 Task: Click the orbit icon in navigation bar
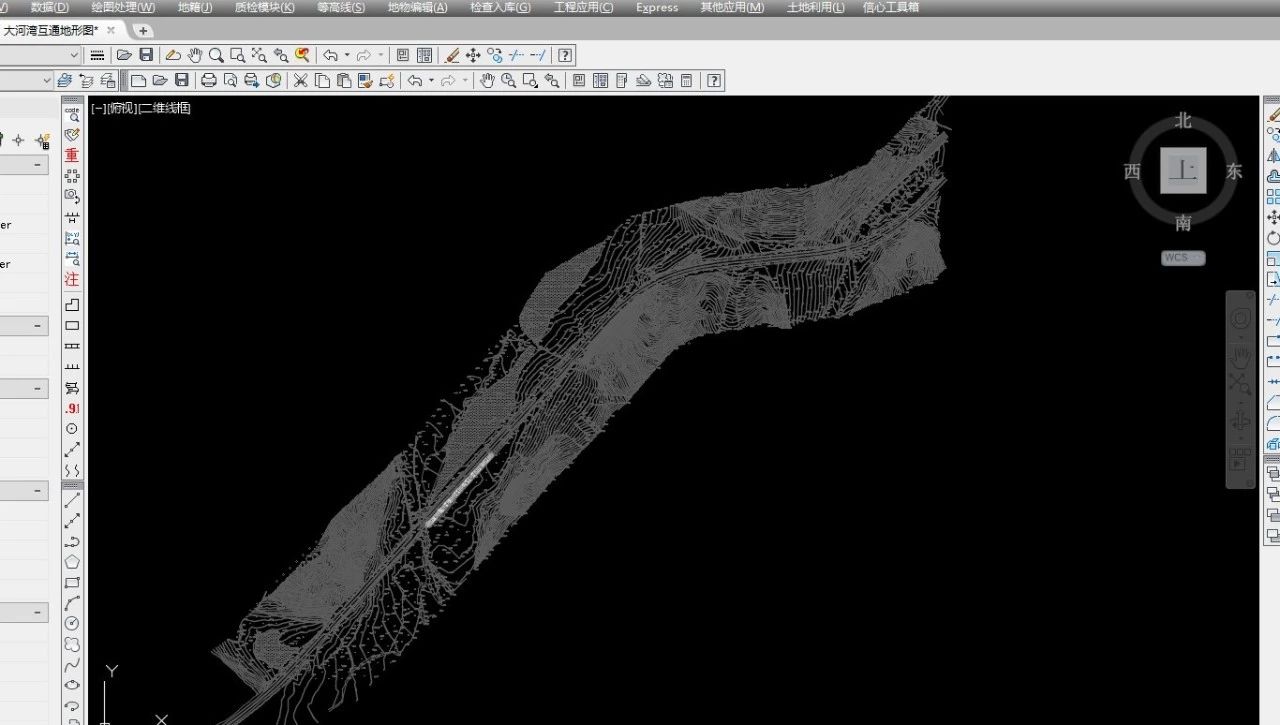(1240, 419)
